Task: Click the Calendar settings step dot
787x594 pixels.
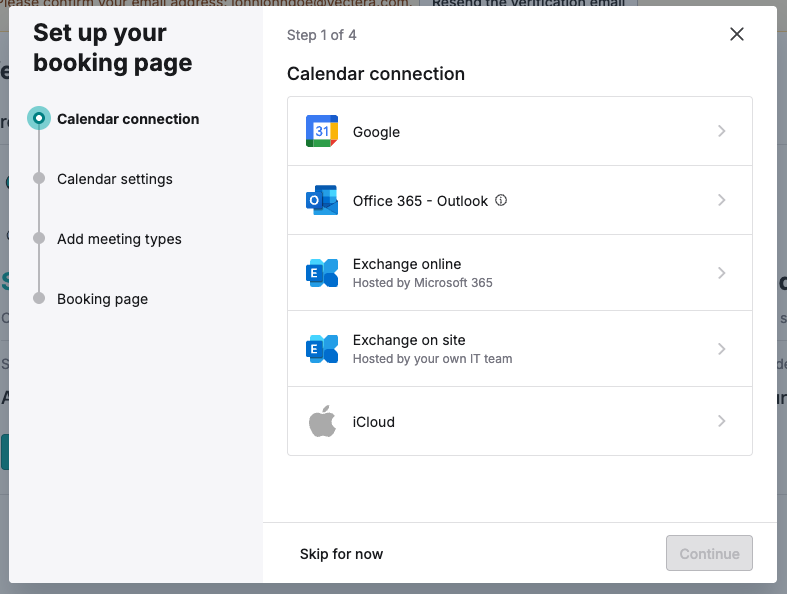Action: coord(39,178)
